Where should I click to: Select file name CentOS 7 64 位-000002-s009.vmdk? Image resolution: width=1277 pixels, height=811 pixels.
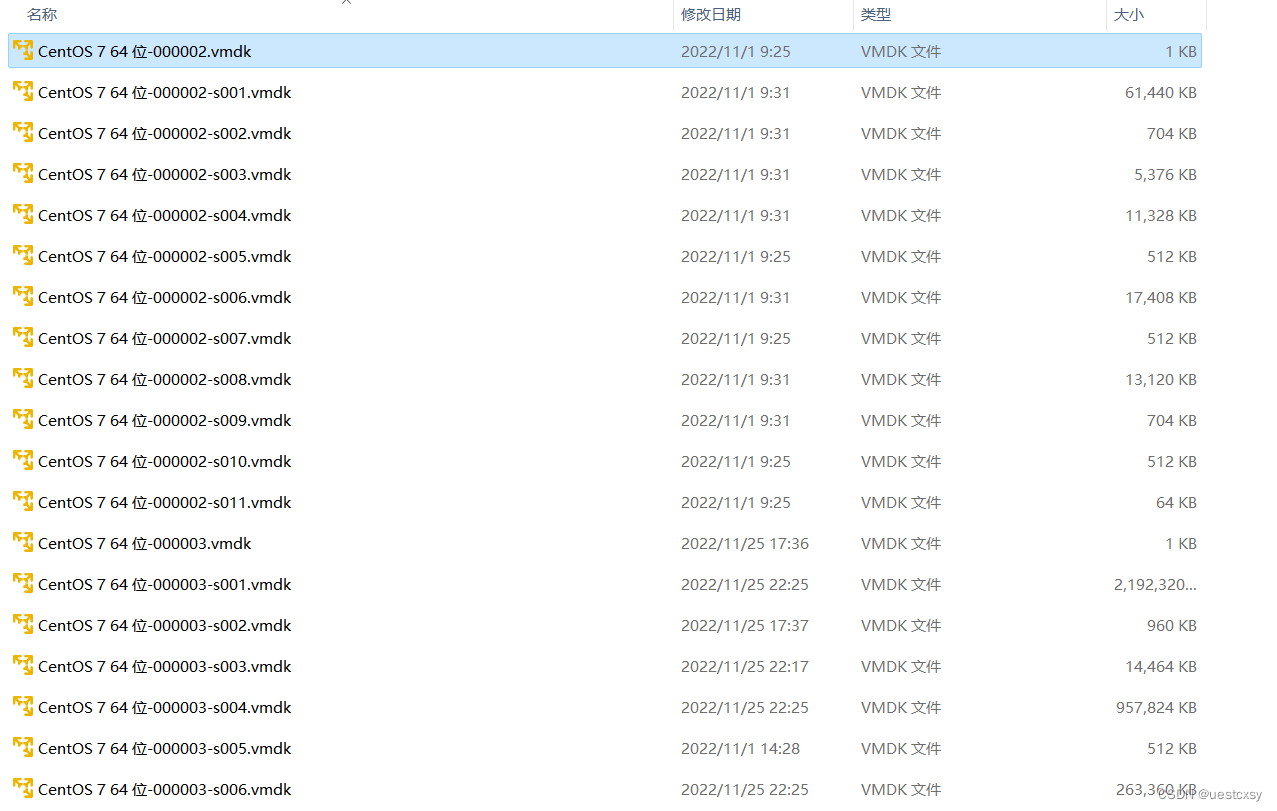[165, 420]
